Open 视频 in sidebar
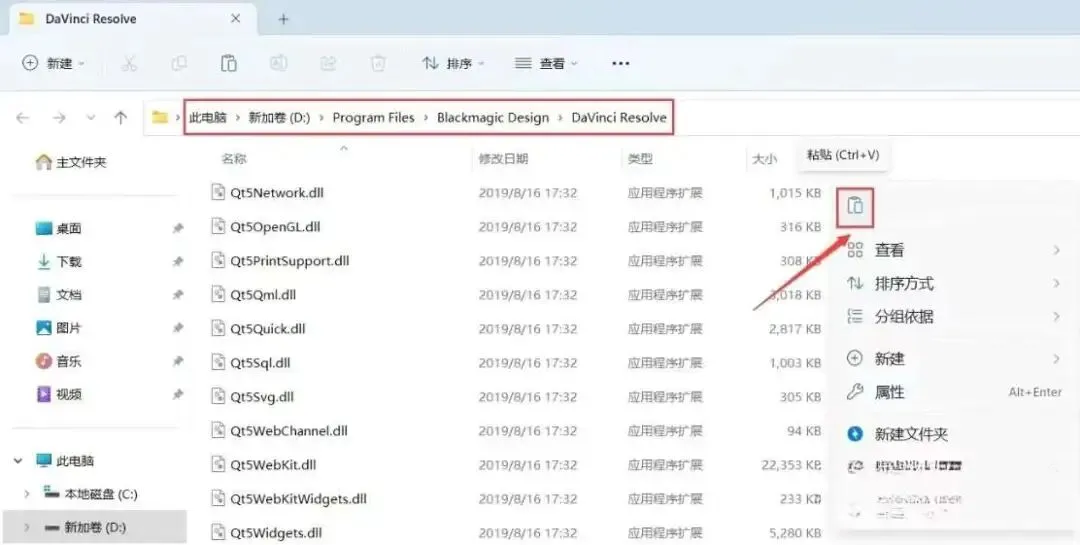Viewport: 1080px width, 545px height. 59,394
